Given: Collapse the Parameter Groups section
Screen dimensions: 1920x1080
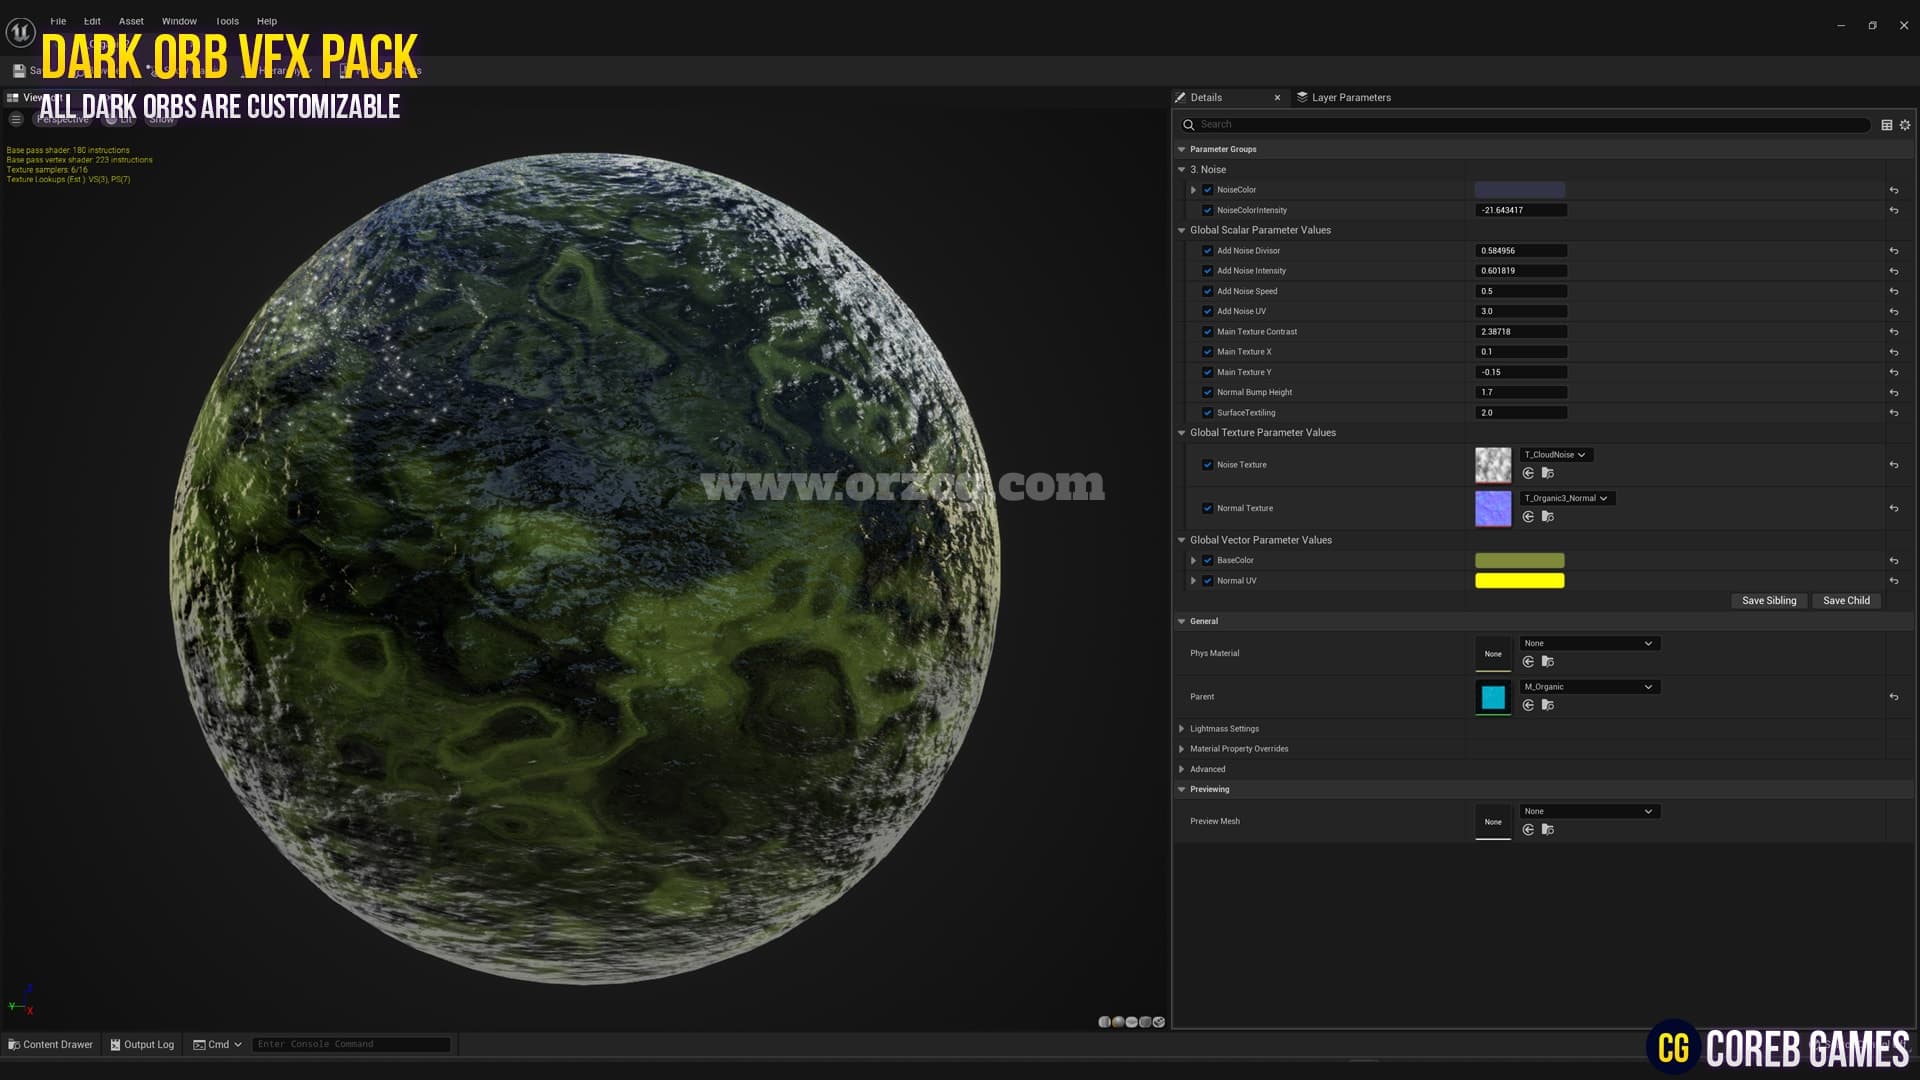Looking at the screenshot, I should click(1182, 149).
